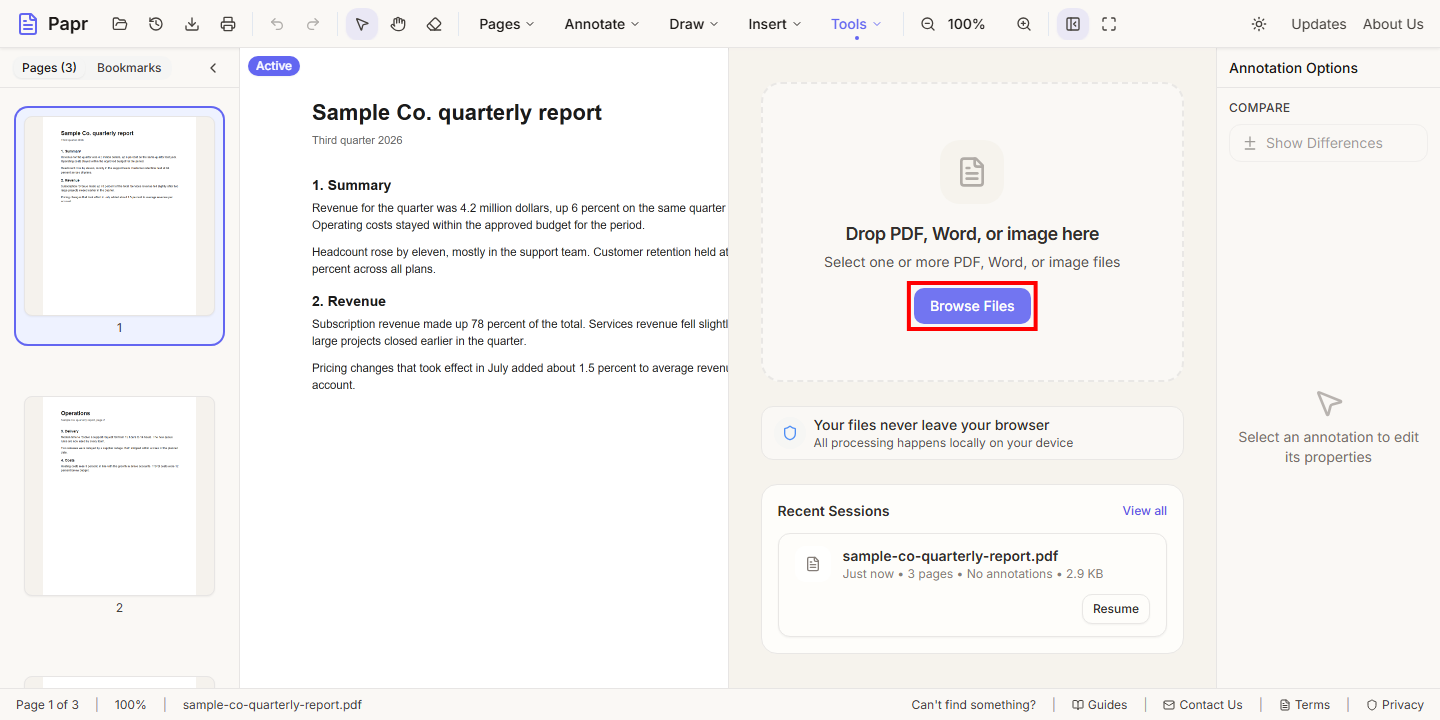Viewport: 1440px width, 720px height.
Task: Open a file with the folder icon
Action: click(120, 24)
